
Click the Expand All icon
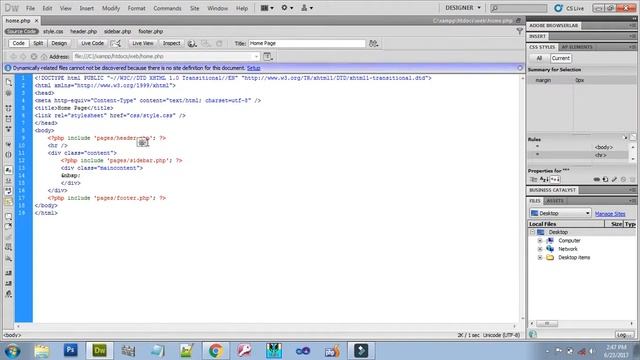[9, 129]
